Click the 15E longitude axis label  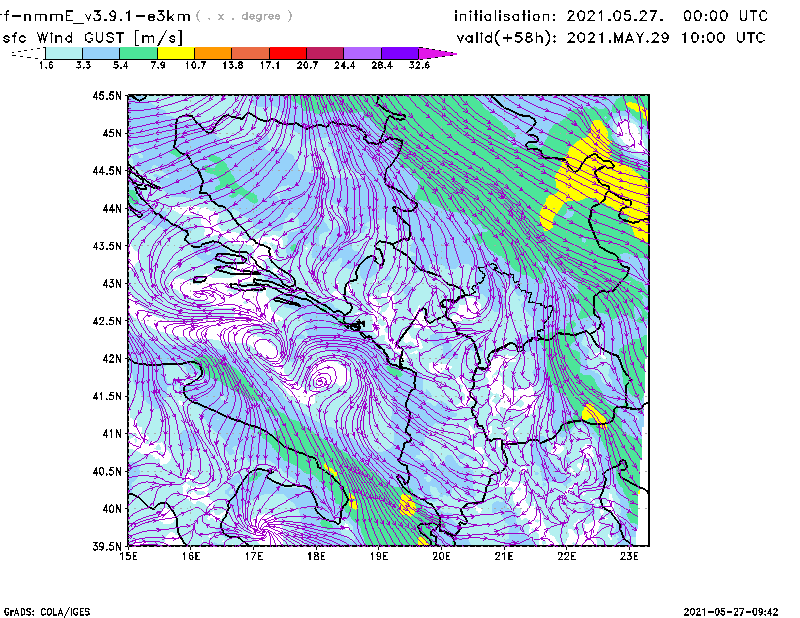click(128, 556)
